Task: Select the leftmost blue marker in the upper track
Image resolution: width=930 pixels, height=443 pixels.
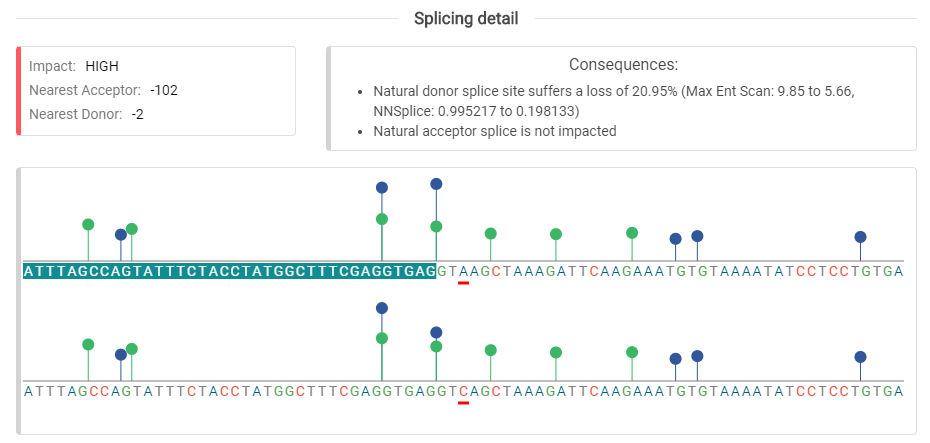Action: [121, 234]
